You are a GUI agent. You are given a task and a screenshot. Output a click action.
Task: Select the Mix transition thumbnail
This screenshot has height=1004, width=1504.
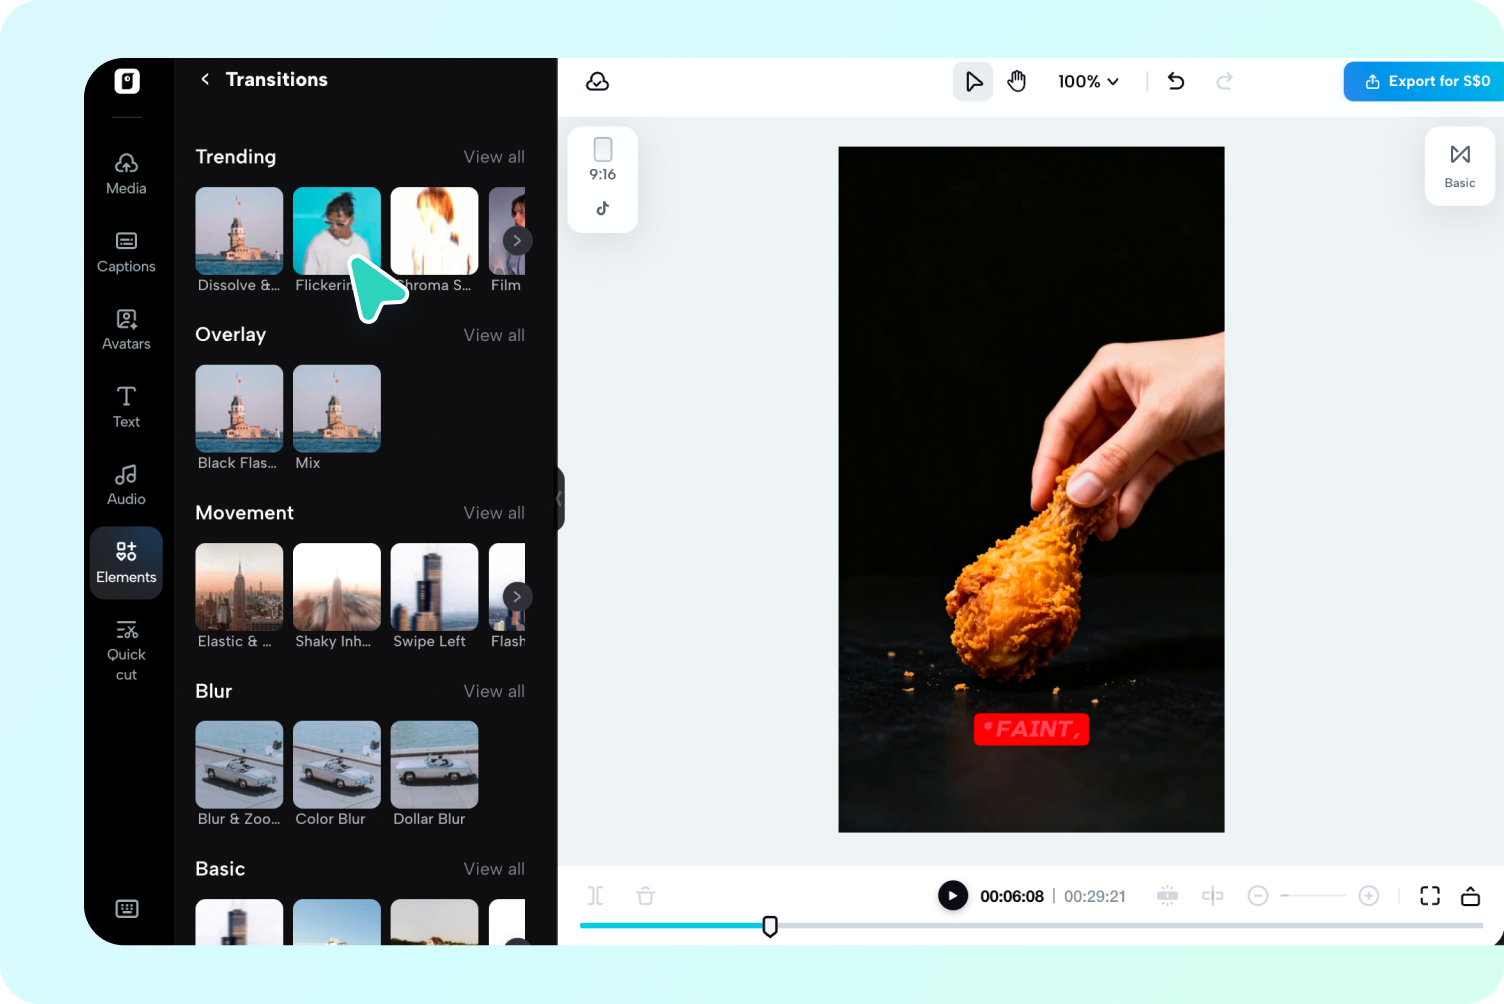coord(337,409)
